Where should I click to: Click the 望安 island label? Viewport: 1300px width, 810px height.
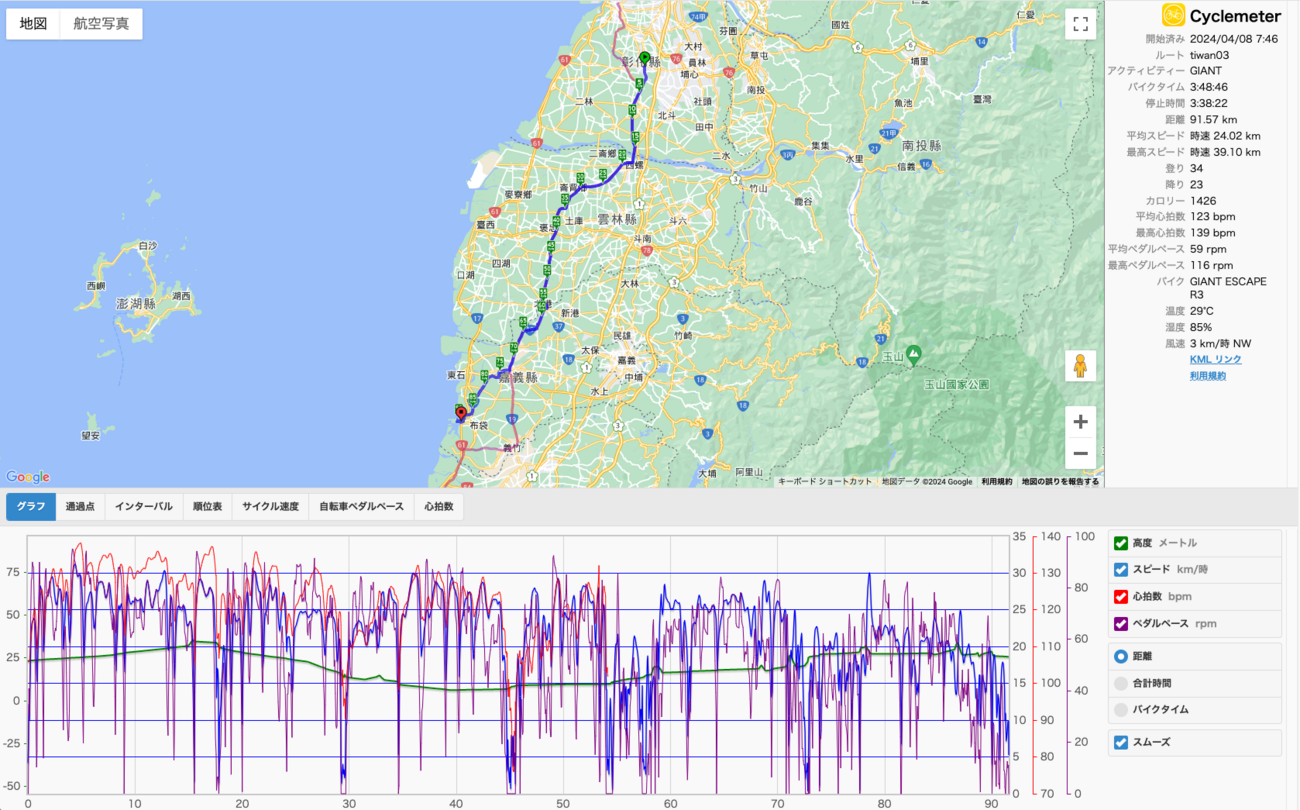coord(91,436)
